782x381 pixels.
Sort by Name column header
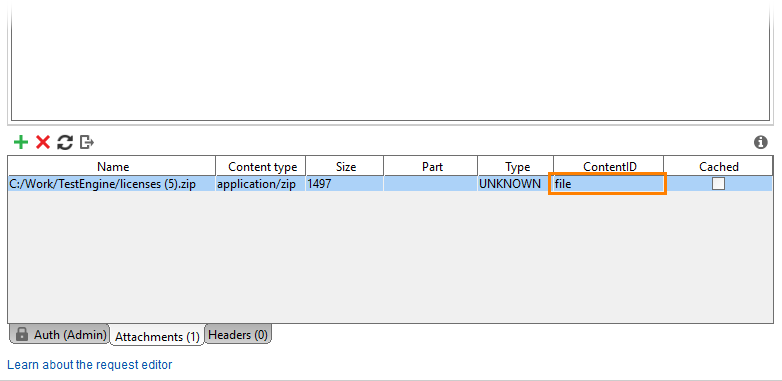point(113,167)
